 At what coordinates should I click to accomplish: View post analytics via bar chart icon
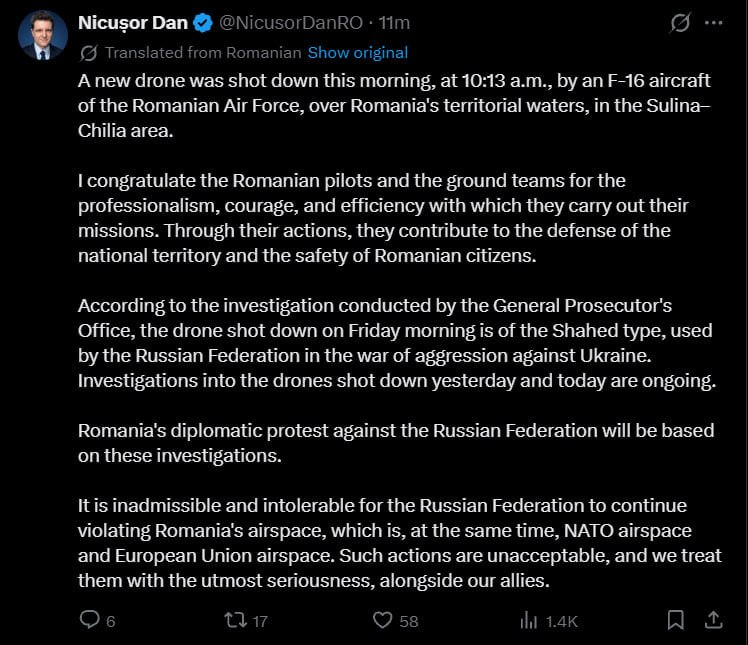(529, 620)
